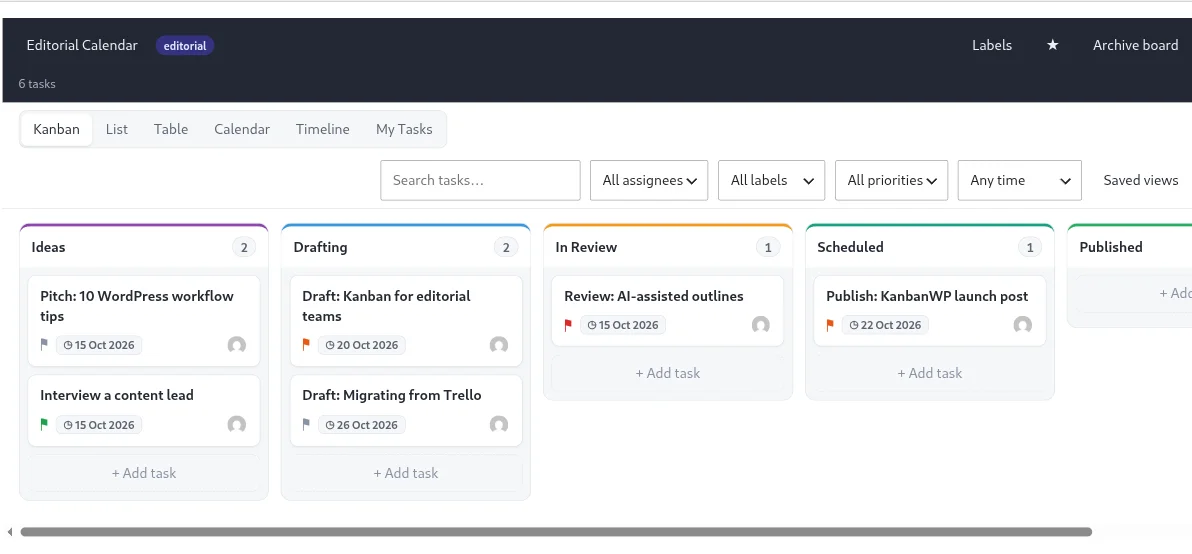Open the All labels filter dropdown
Screen dimensions: 1192x554
772,180
